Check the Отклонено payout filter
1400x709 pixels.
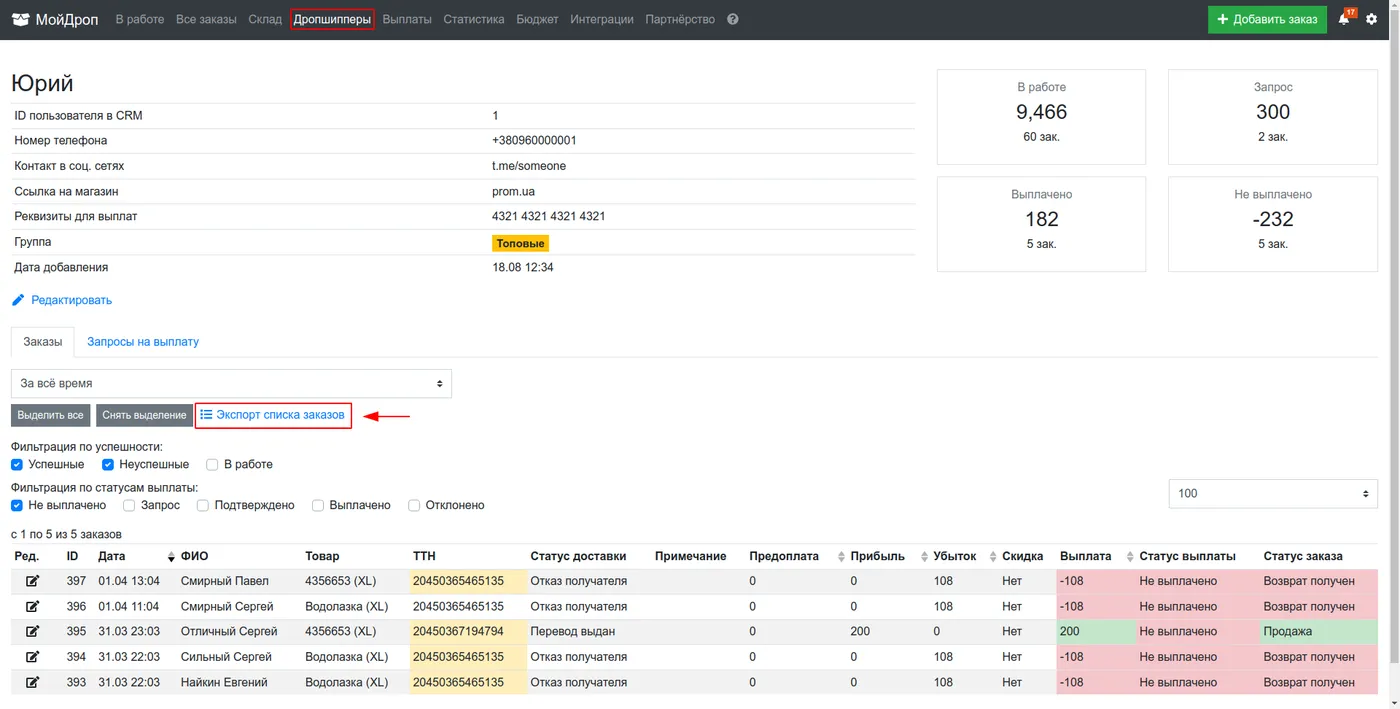click(x=414, y=505)
